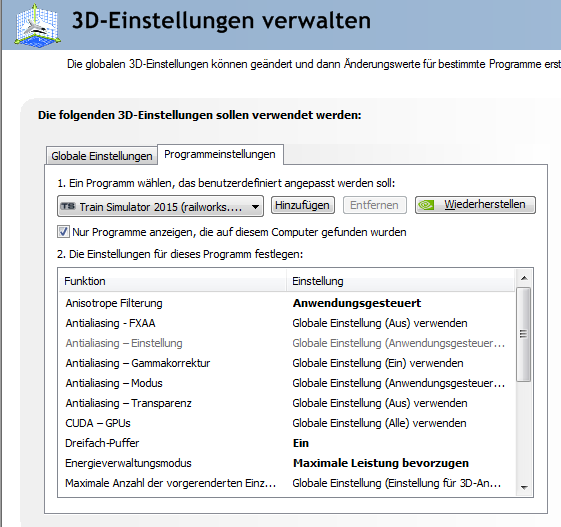This screenshot has width=561, height=527.
Task: Click scrollbar up arrow in settings list
Action: 525,278
